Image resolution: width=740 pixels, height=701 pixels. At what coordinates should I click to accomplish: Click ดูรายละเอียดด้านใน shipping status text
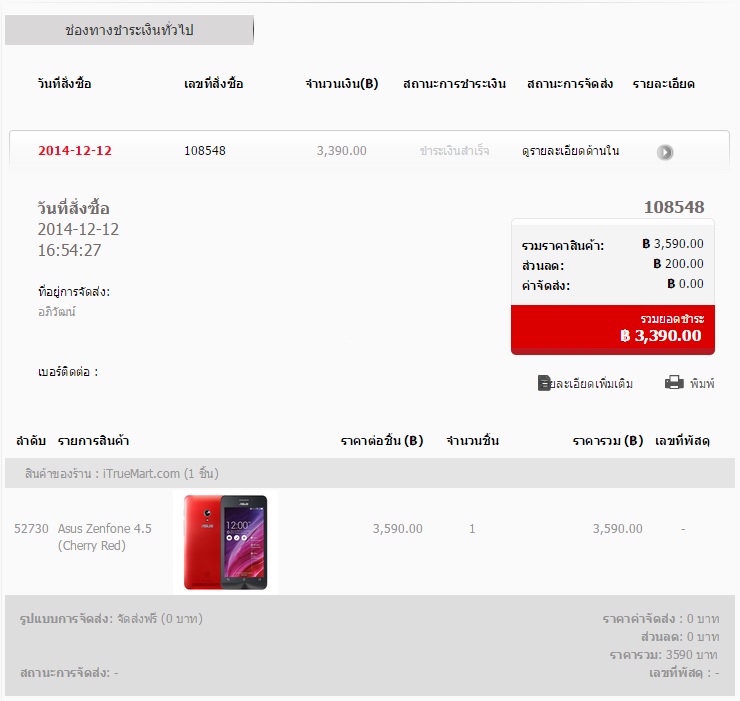tap(571, 151)
